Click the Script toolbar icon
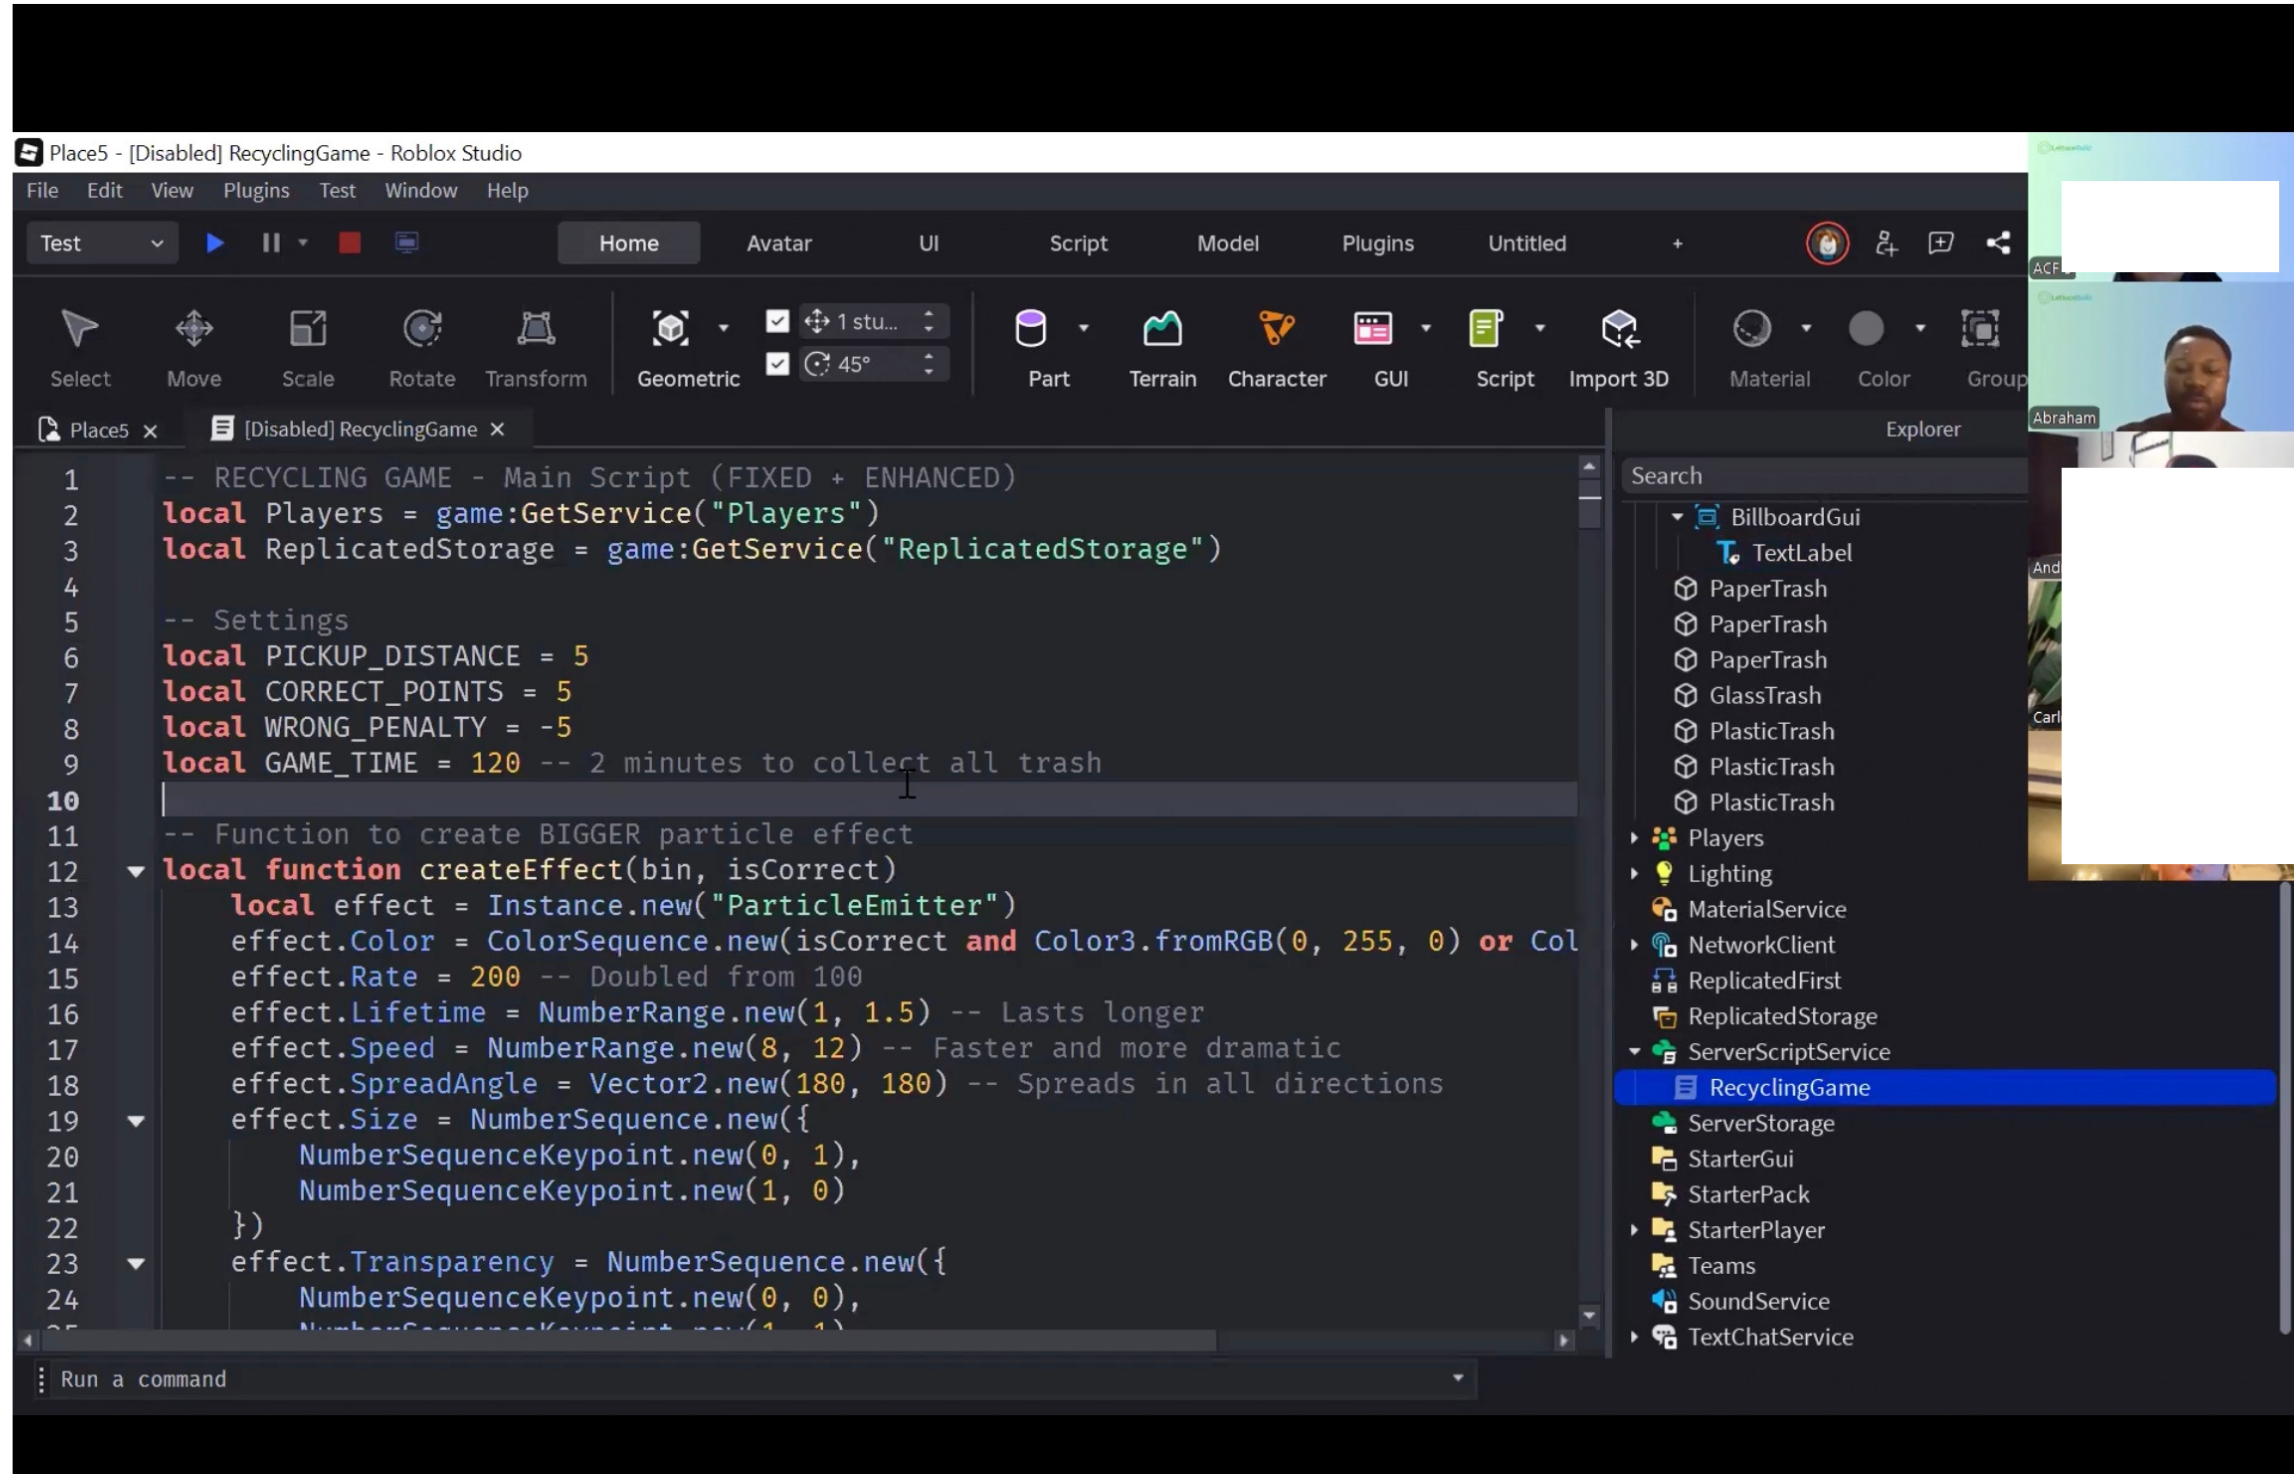Viewport: 2294px width, 1474px height. [x=1486, y=328]
